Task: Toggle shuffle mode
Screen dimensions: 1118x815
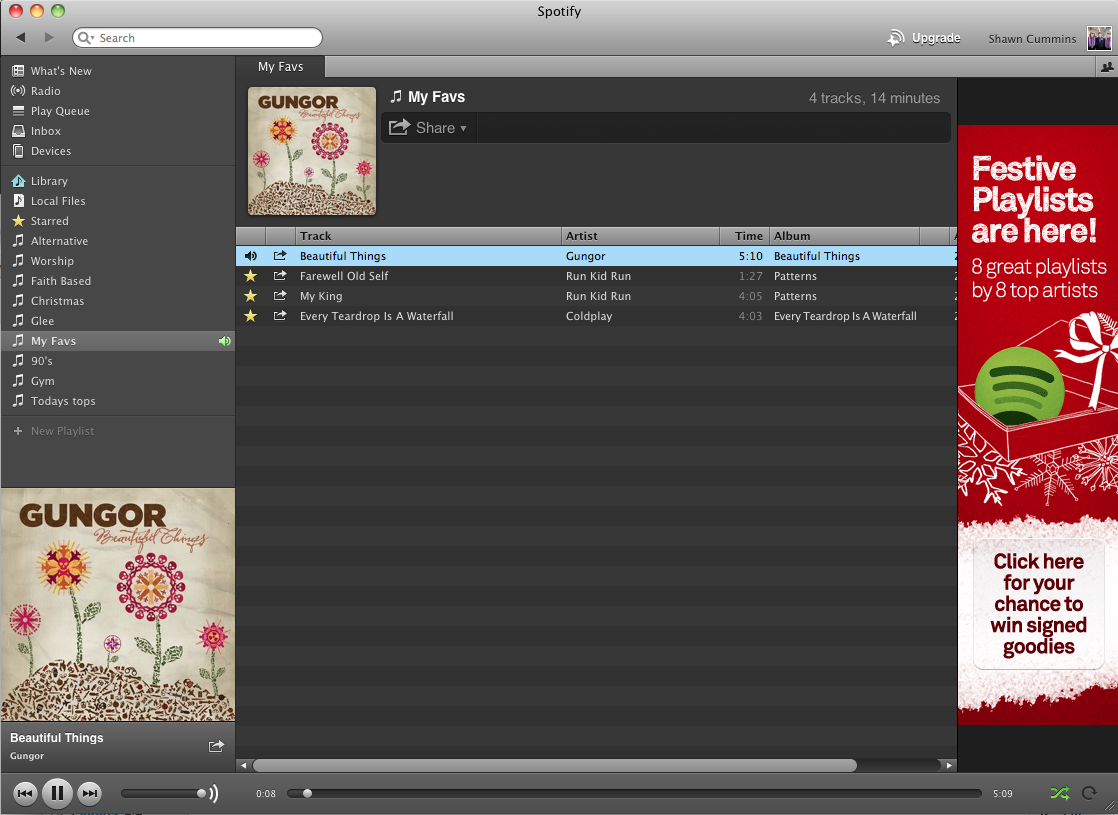Action: pos(1060,793)
